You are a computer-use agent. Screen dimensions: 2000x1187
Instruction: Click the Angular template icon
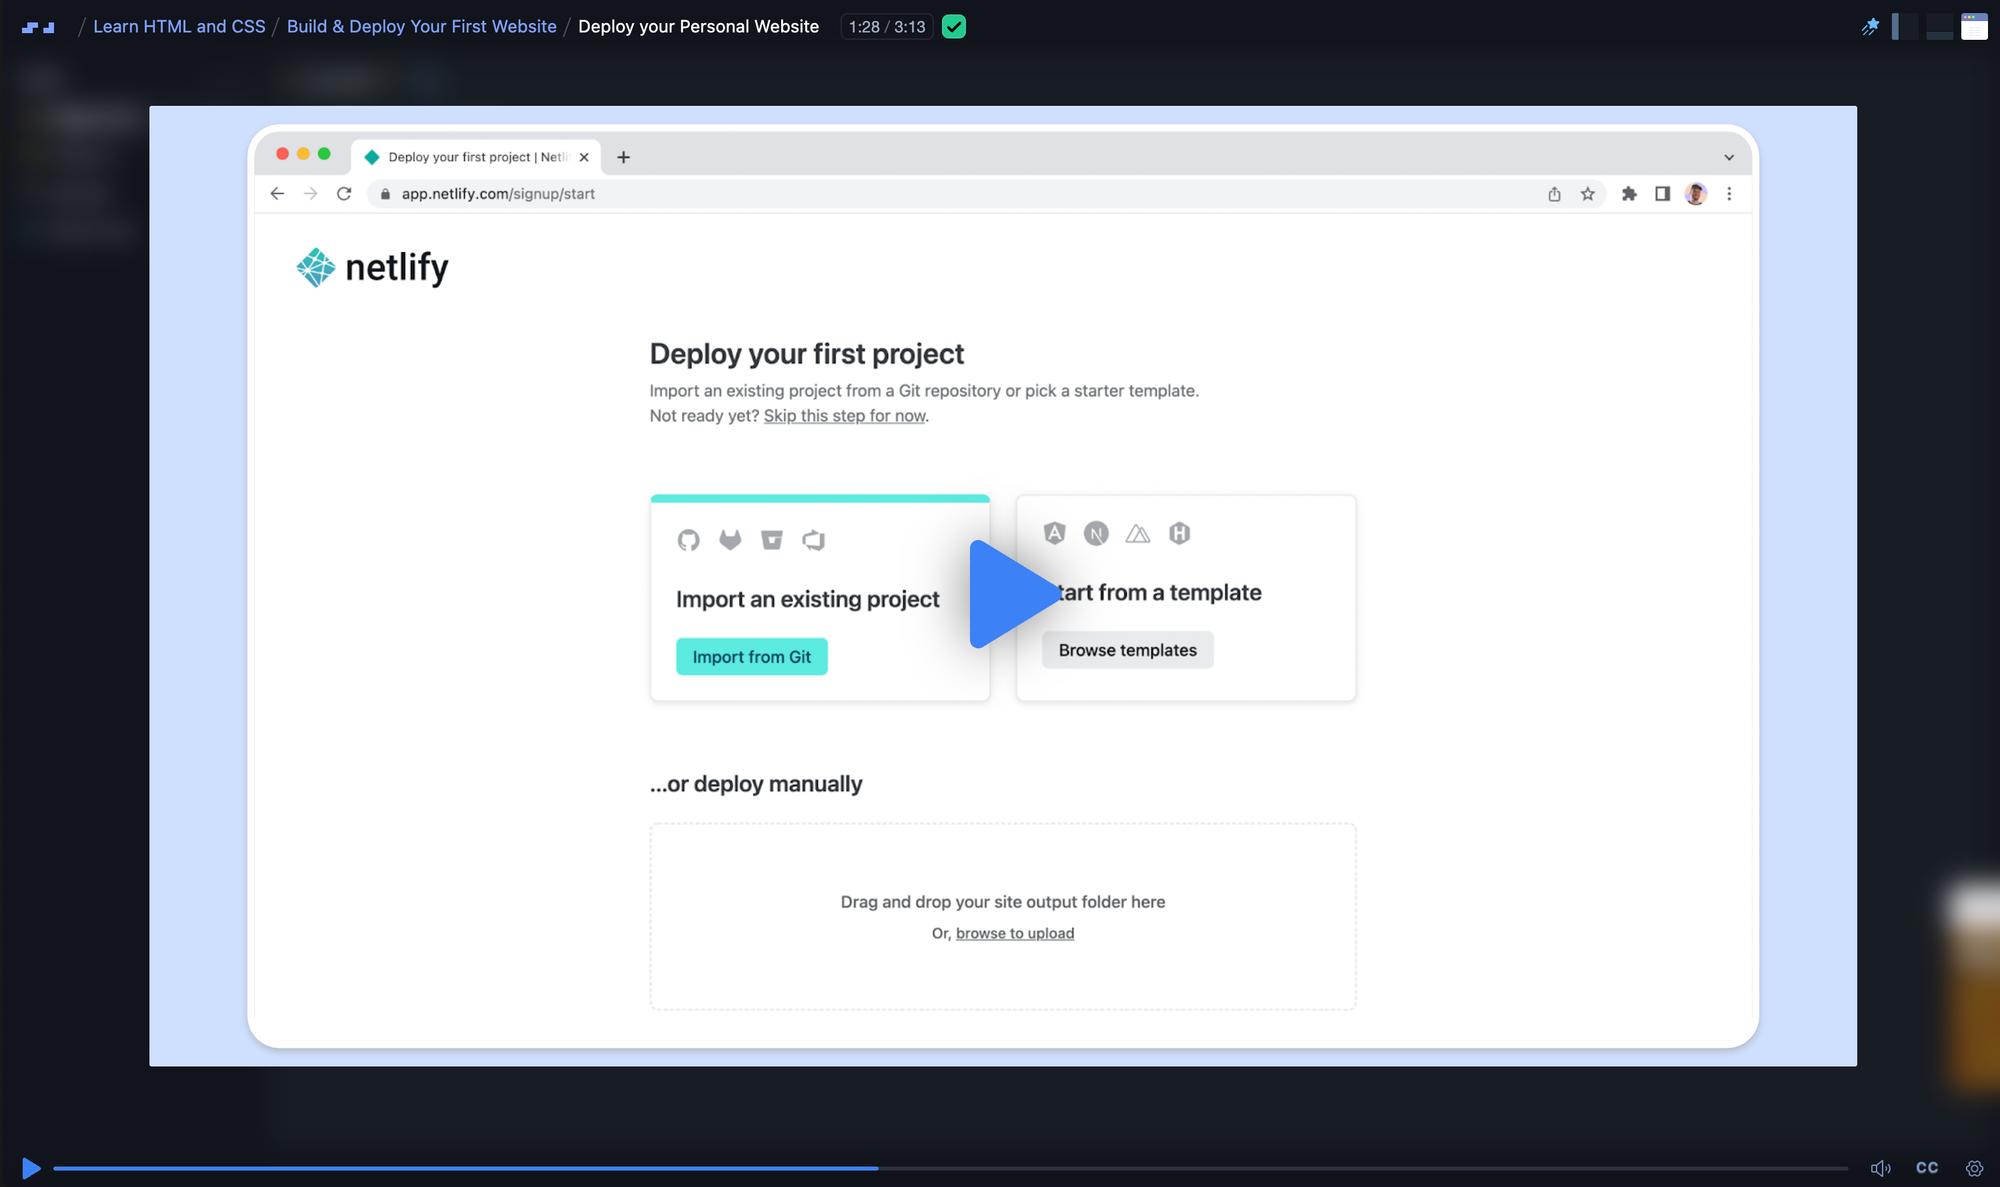pos(1054,533)
